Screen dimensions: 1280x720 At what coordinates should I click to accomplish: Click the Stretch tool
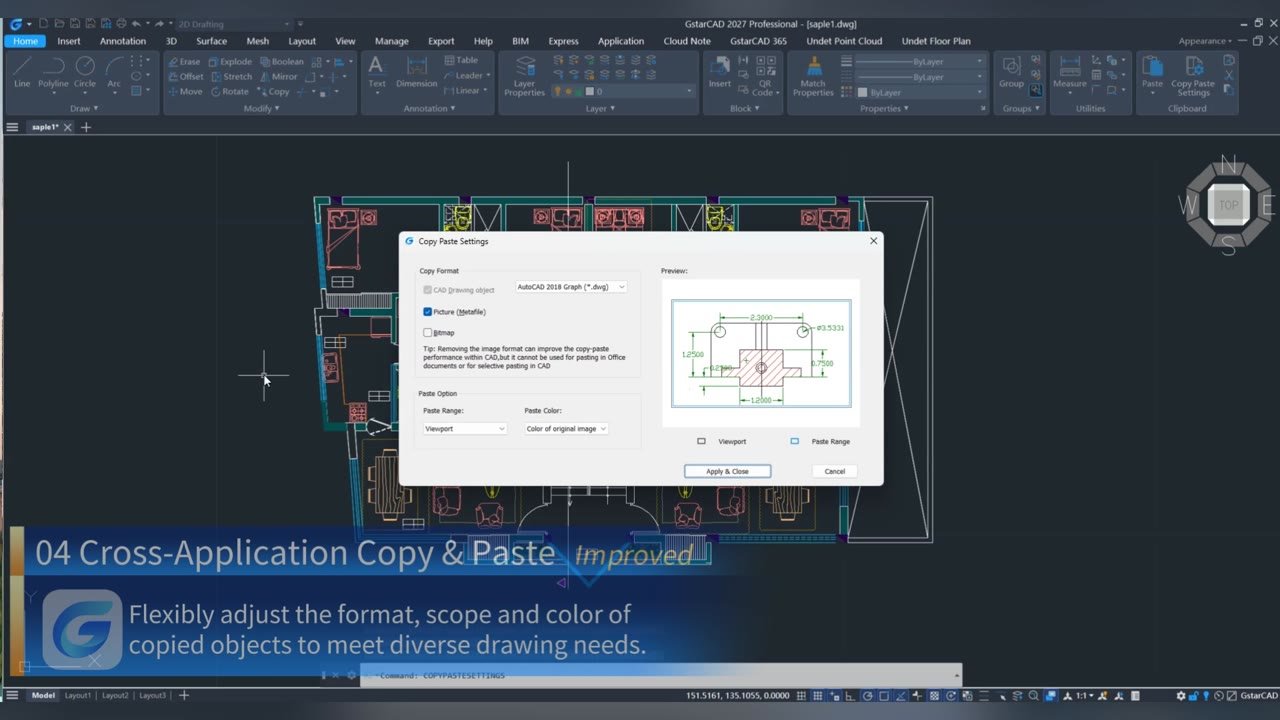click(231, 76)
